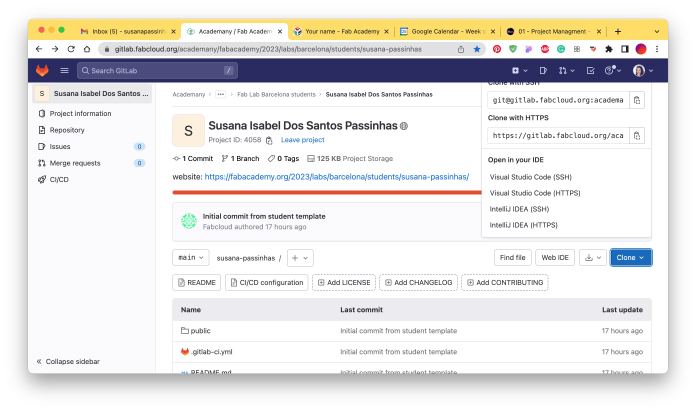Click the browser forward arrow
The width and height of the screenshot is (696, 411).
pos(55,49)
